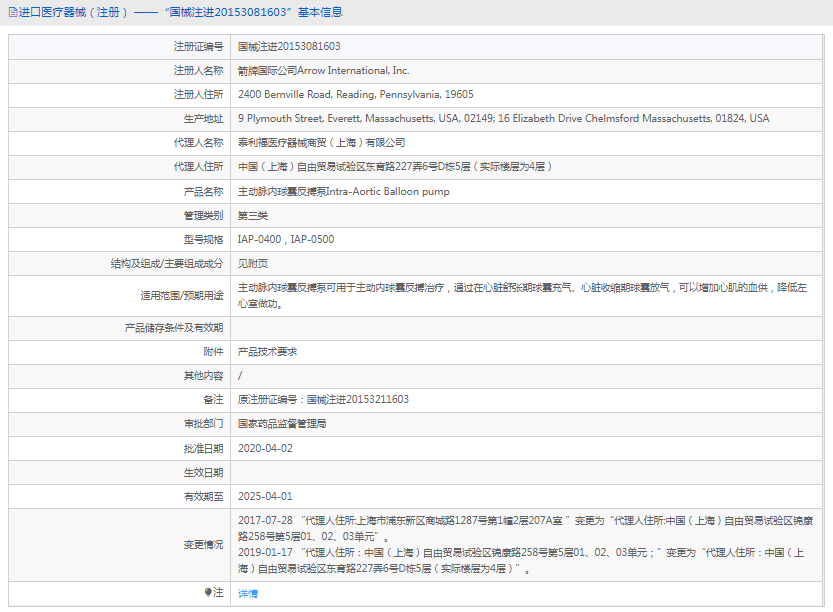Select the slash value in 其他内容 row
Viewport: 833px width, 612px height.
click(240, 376)
